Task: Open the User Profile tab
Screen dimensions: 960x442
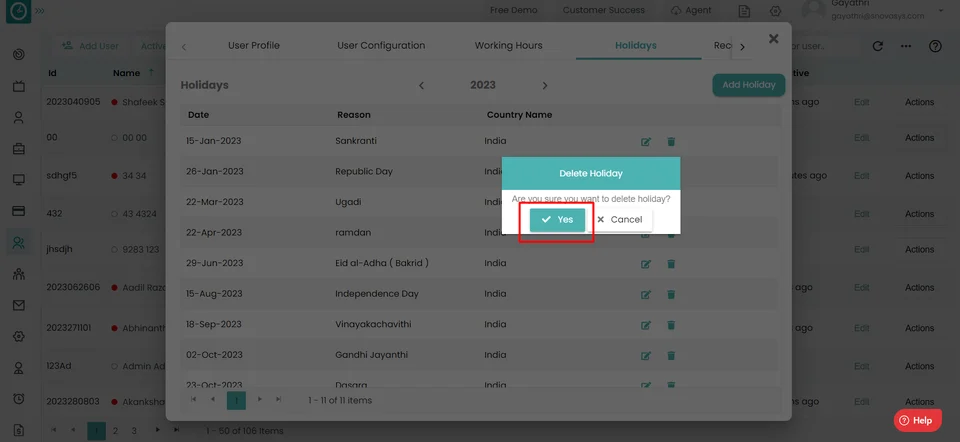Action: point(253,45)
